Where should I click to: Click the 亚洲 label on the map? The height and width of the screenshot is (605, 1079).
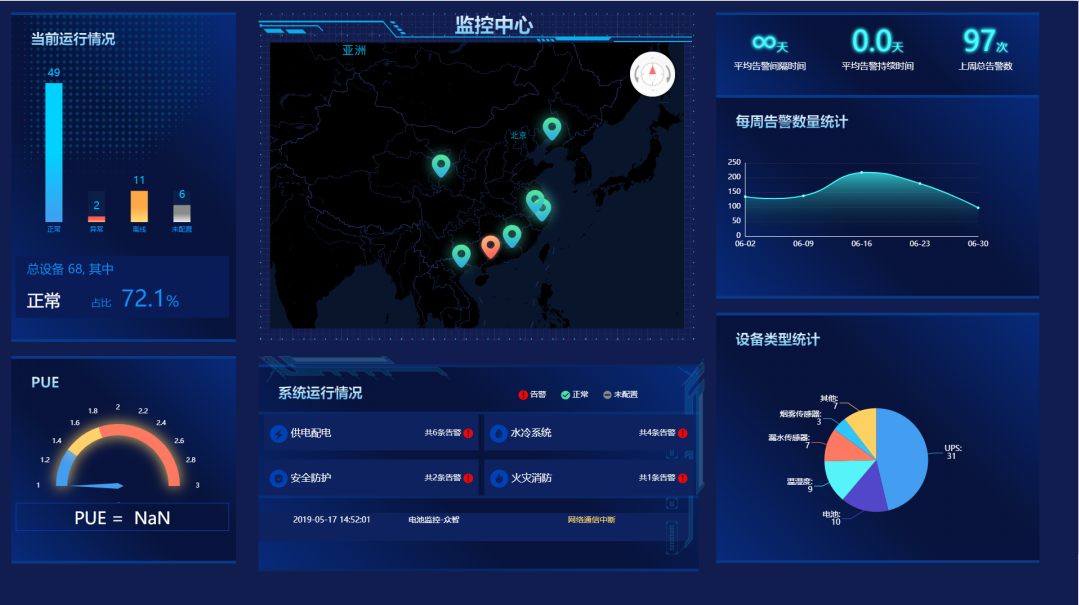(354, 50)
